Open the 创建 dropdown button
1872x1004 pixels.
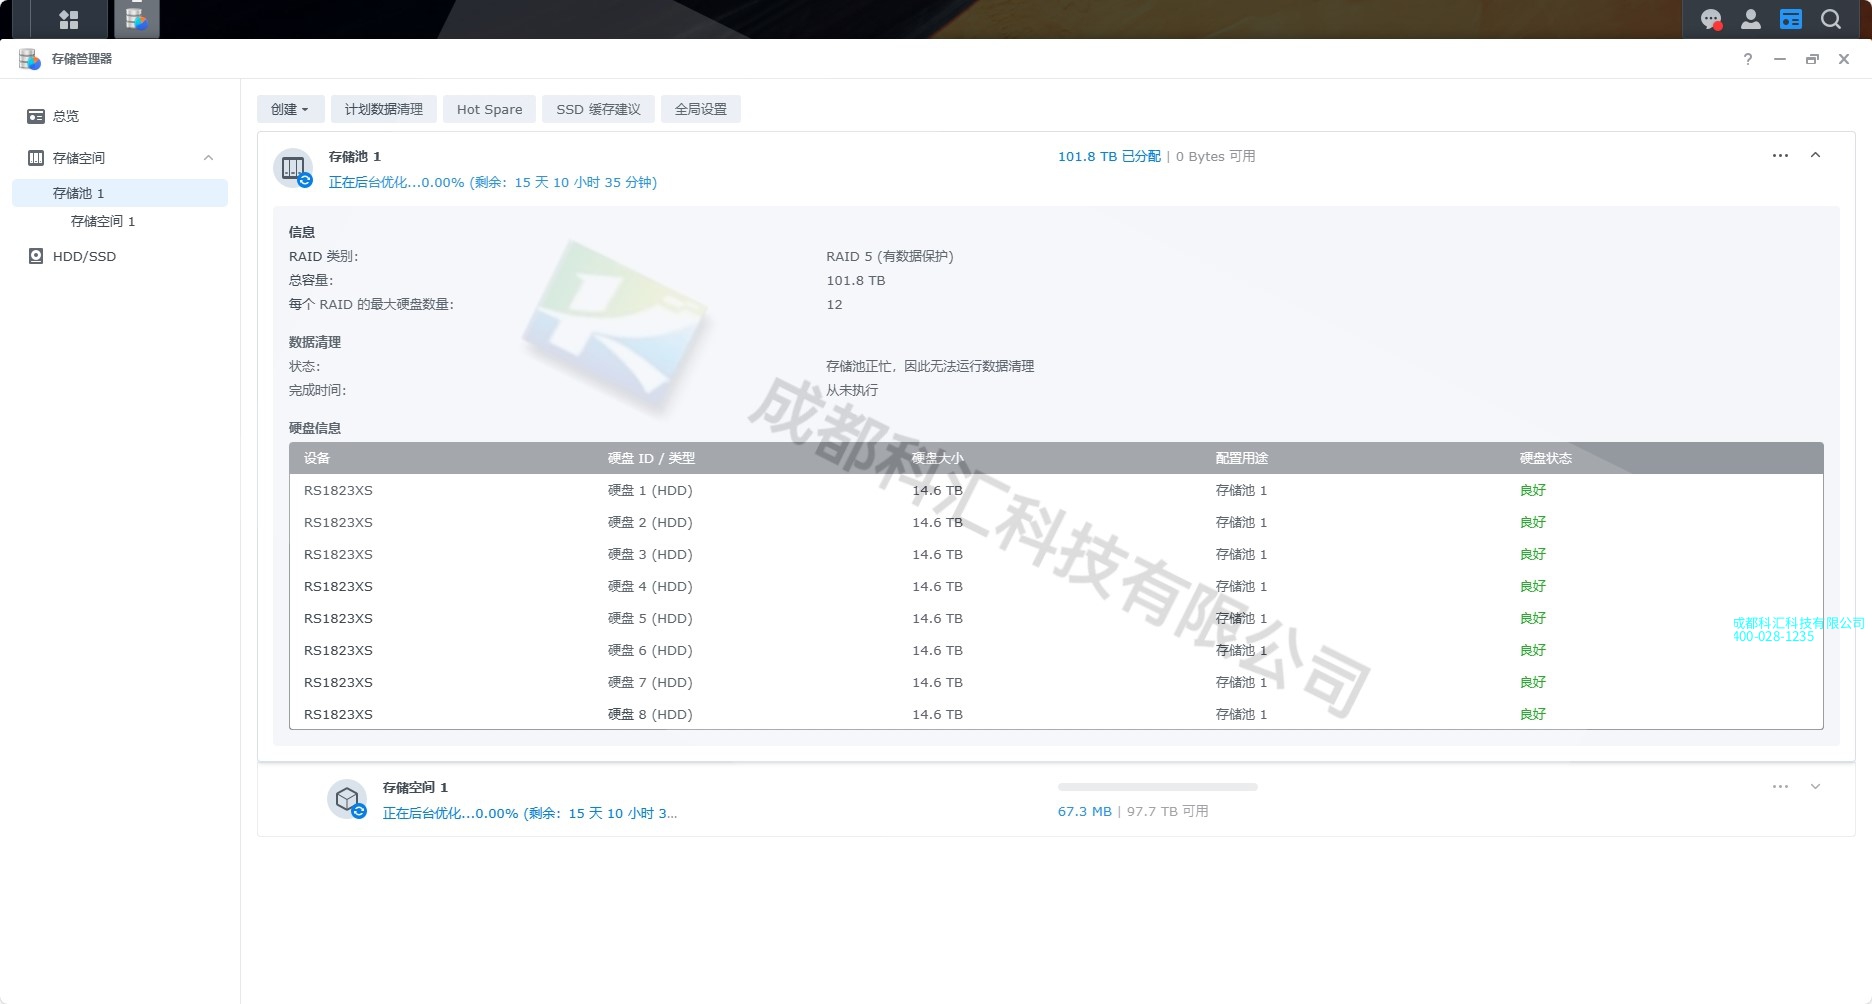click(290, 109)
